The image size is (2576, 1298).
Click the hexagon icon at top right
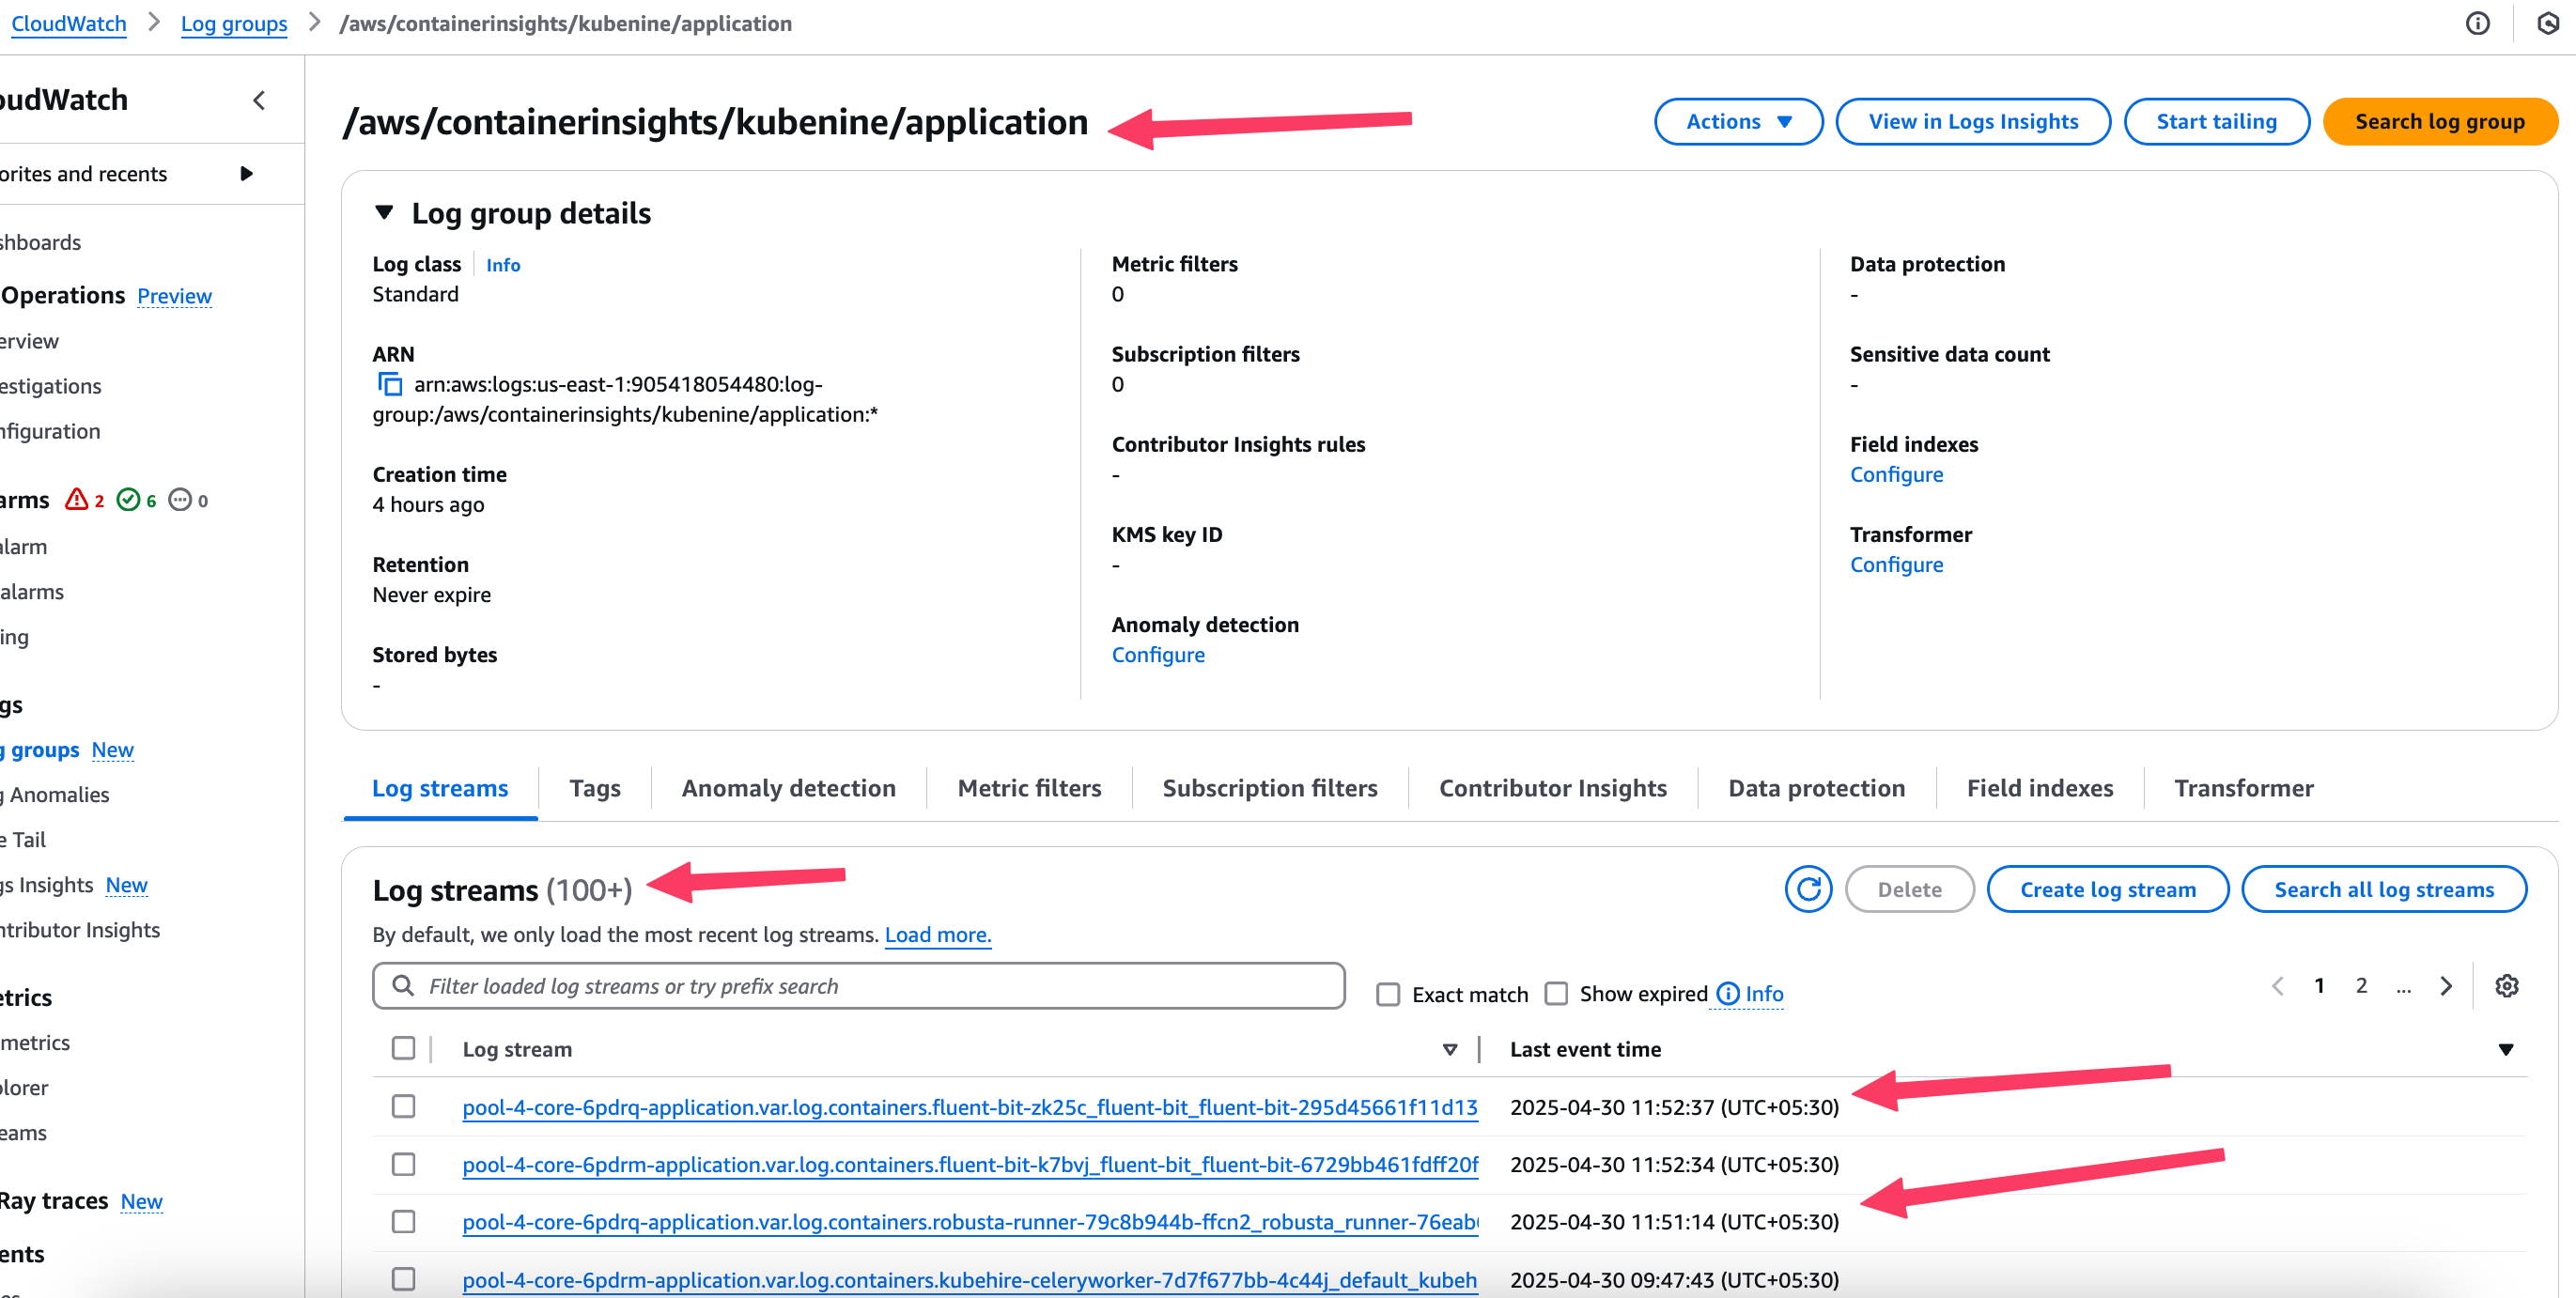(2547, 23)
